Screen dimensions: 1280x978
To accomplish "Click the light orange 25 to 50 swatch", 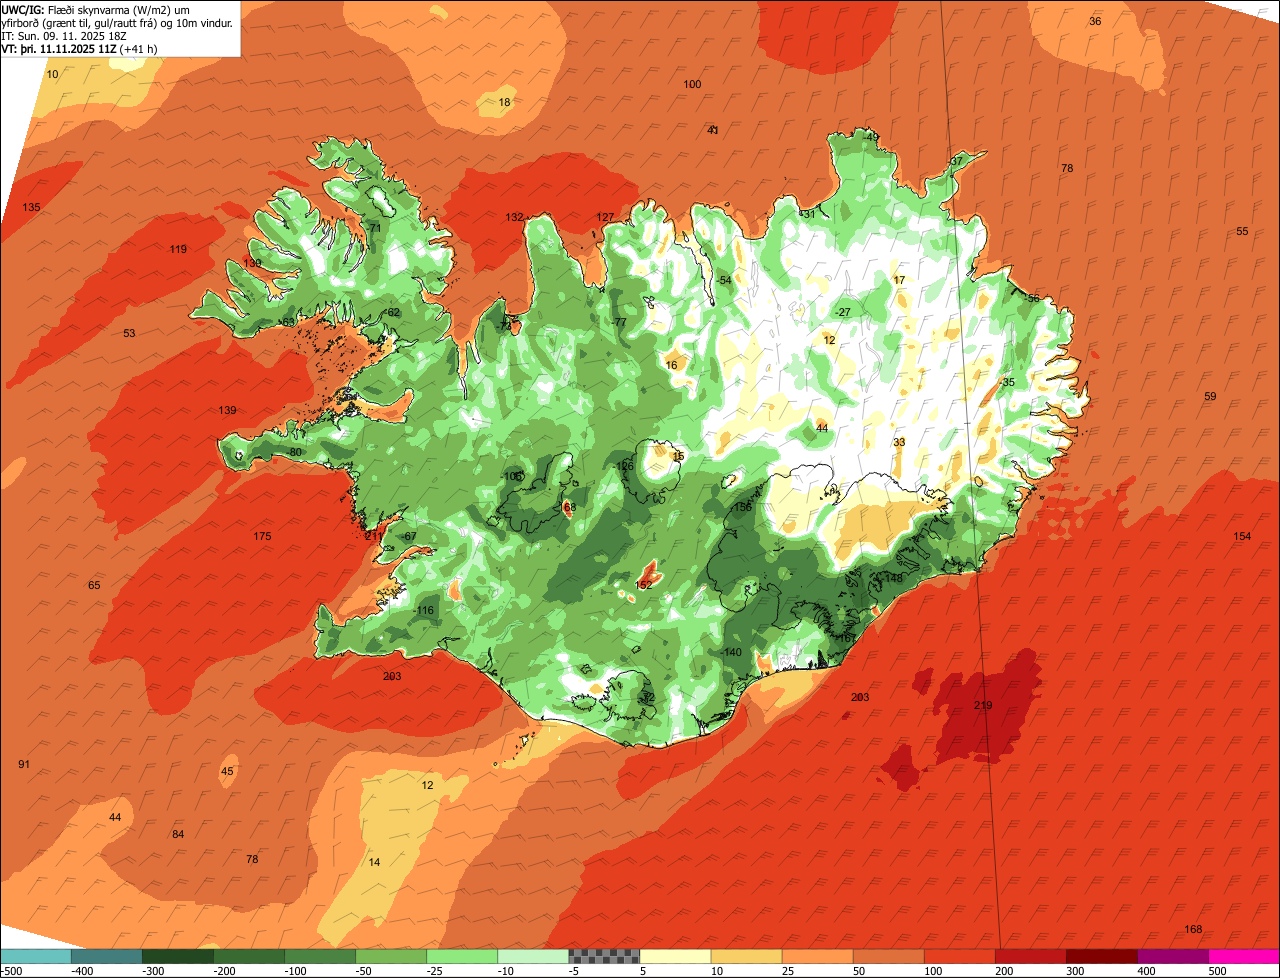I will (x=816, y=956).
